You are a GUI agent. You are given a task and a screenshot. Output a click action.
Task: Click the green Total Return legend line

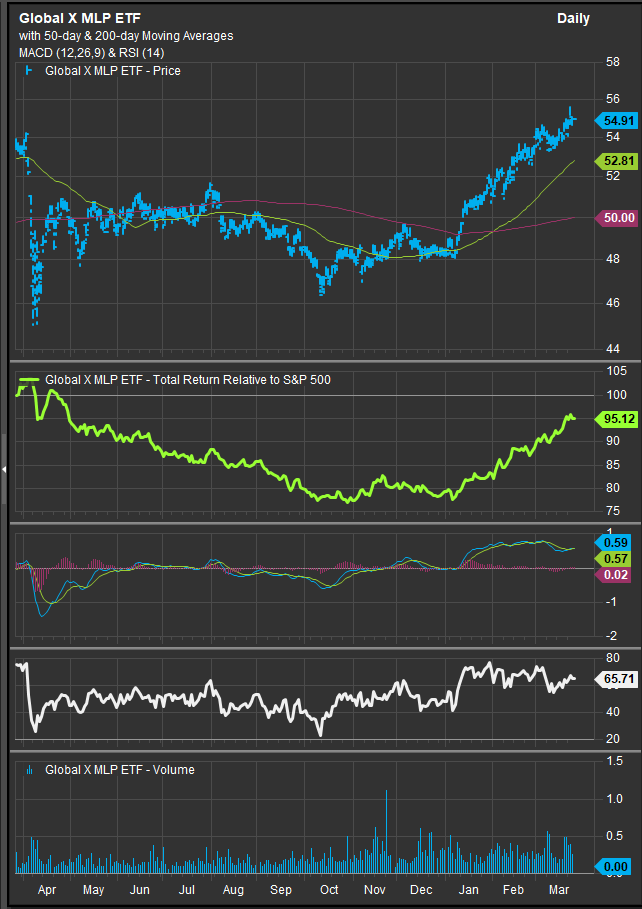pos(29,380)
